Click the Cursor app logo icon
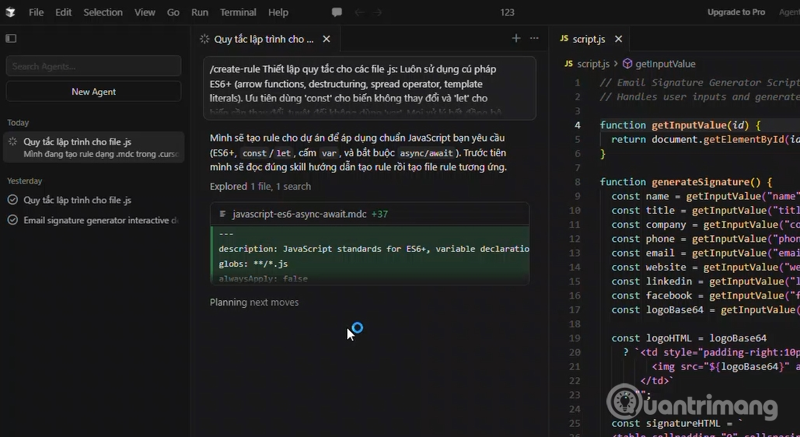800x437 pixels. point(12,12)
